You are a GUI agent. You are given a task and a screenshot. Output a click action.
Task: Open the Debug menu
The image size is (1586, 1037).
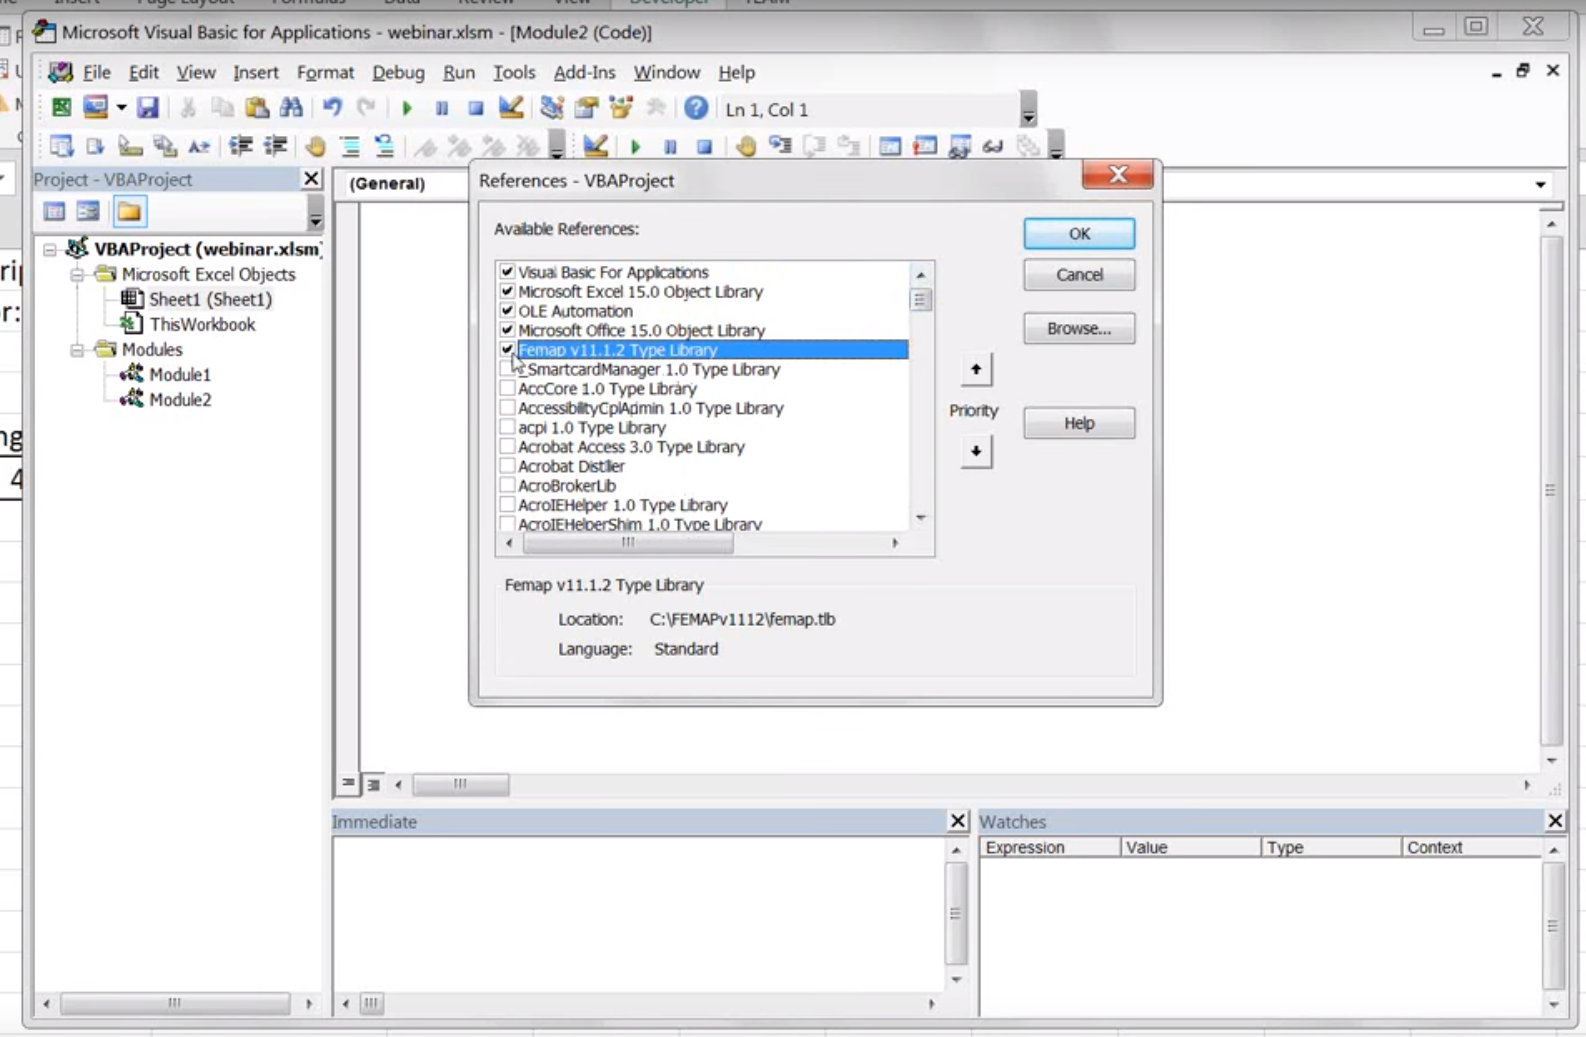coord(398,72)
